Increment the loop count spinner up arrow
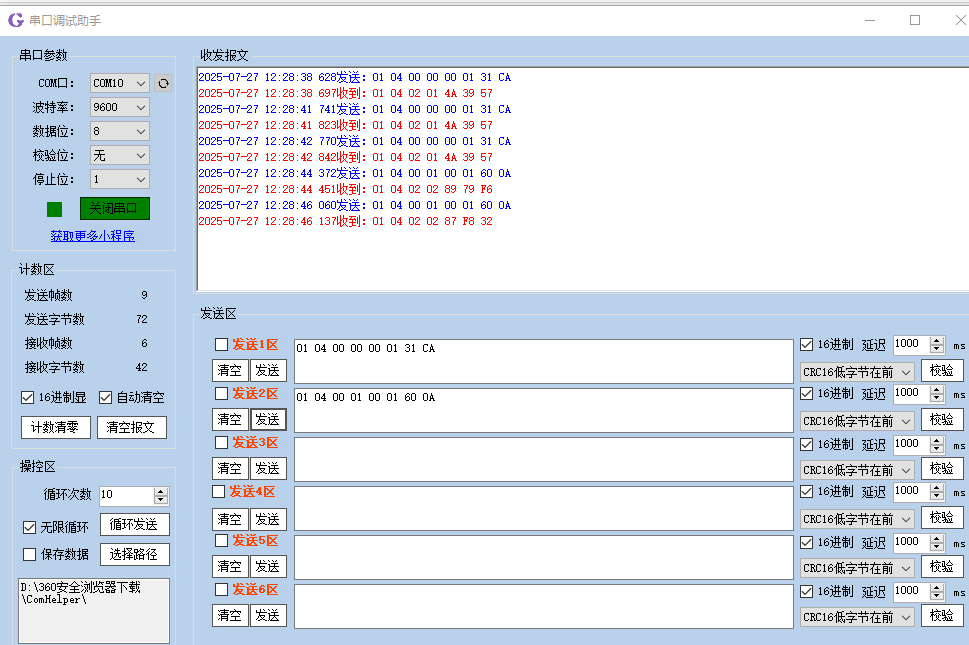 [161, 491]
